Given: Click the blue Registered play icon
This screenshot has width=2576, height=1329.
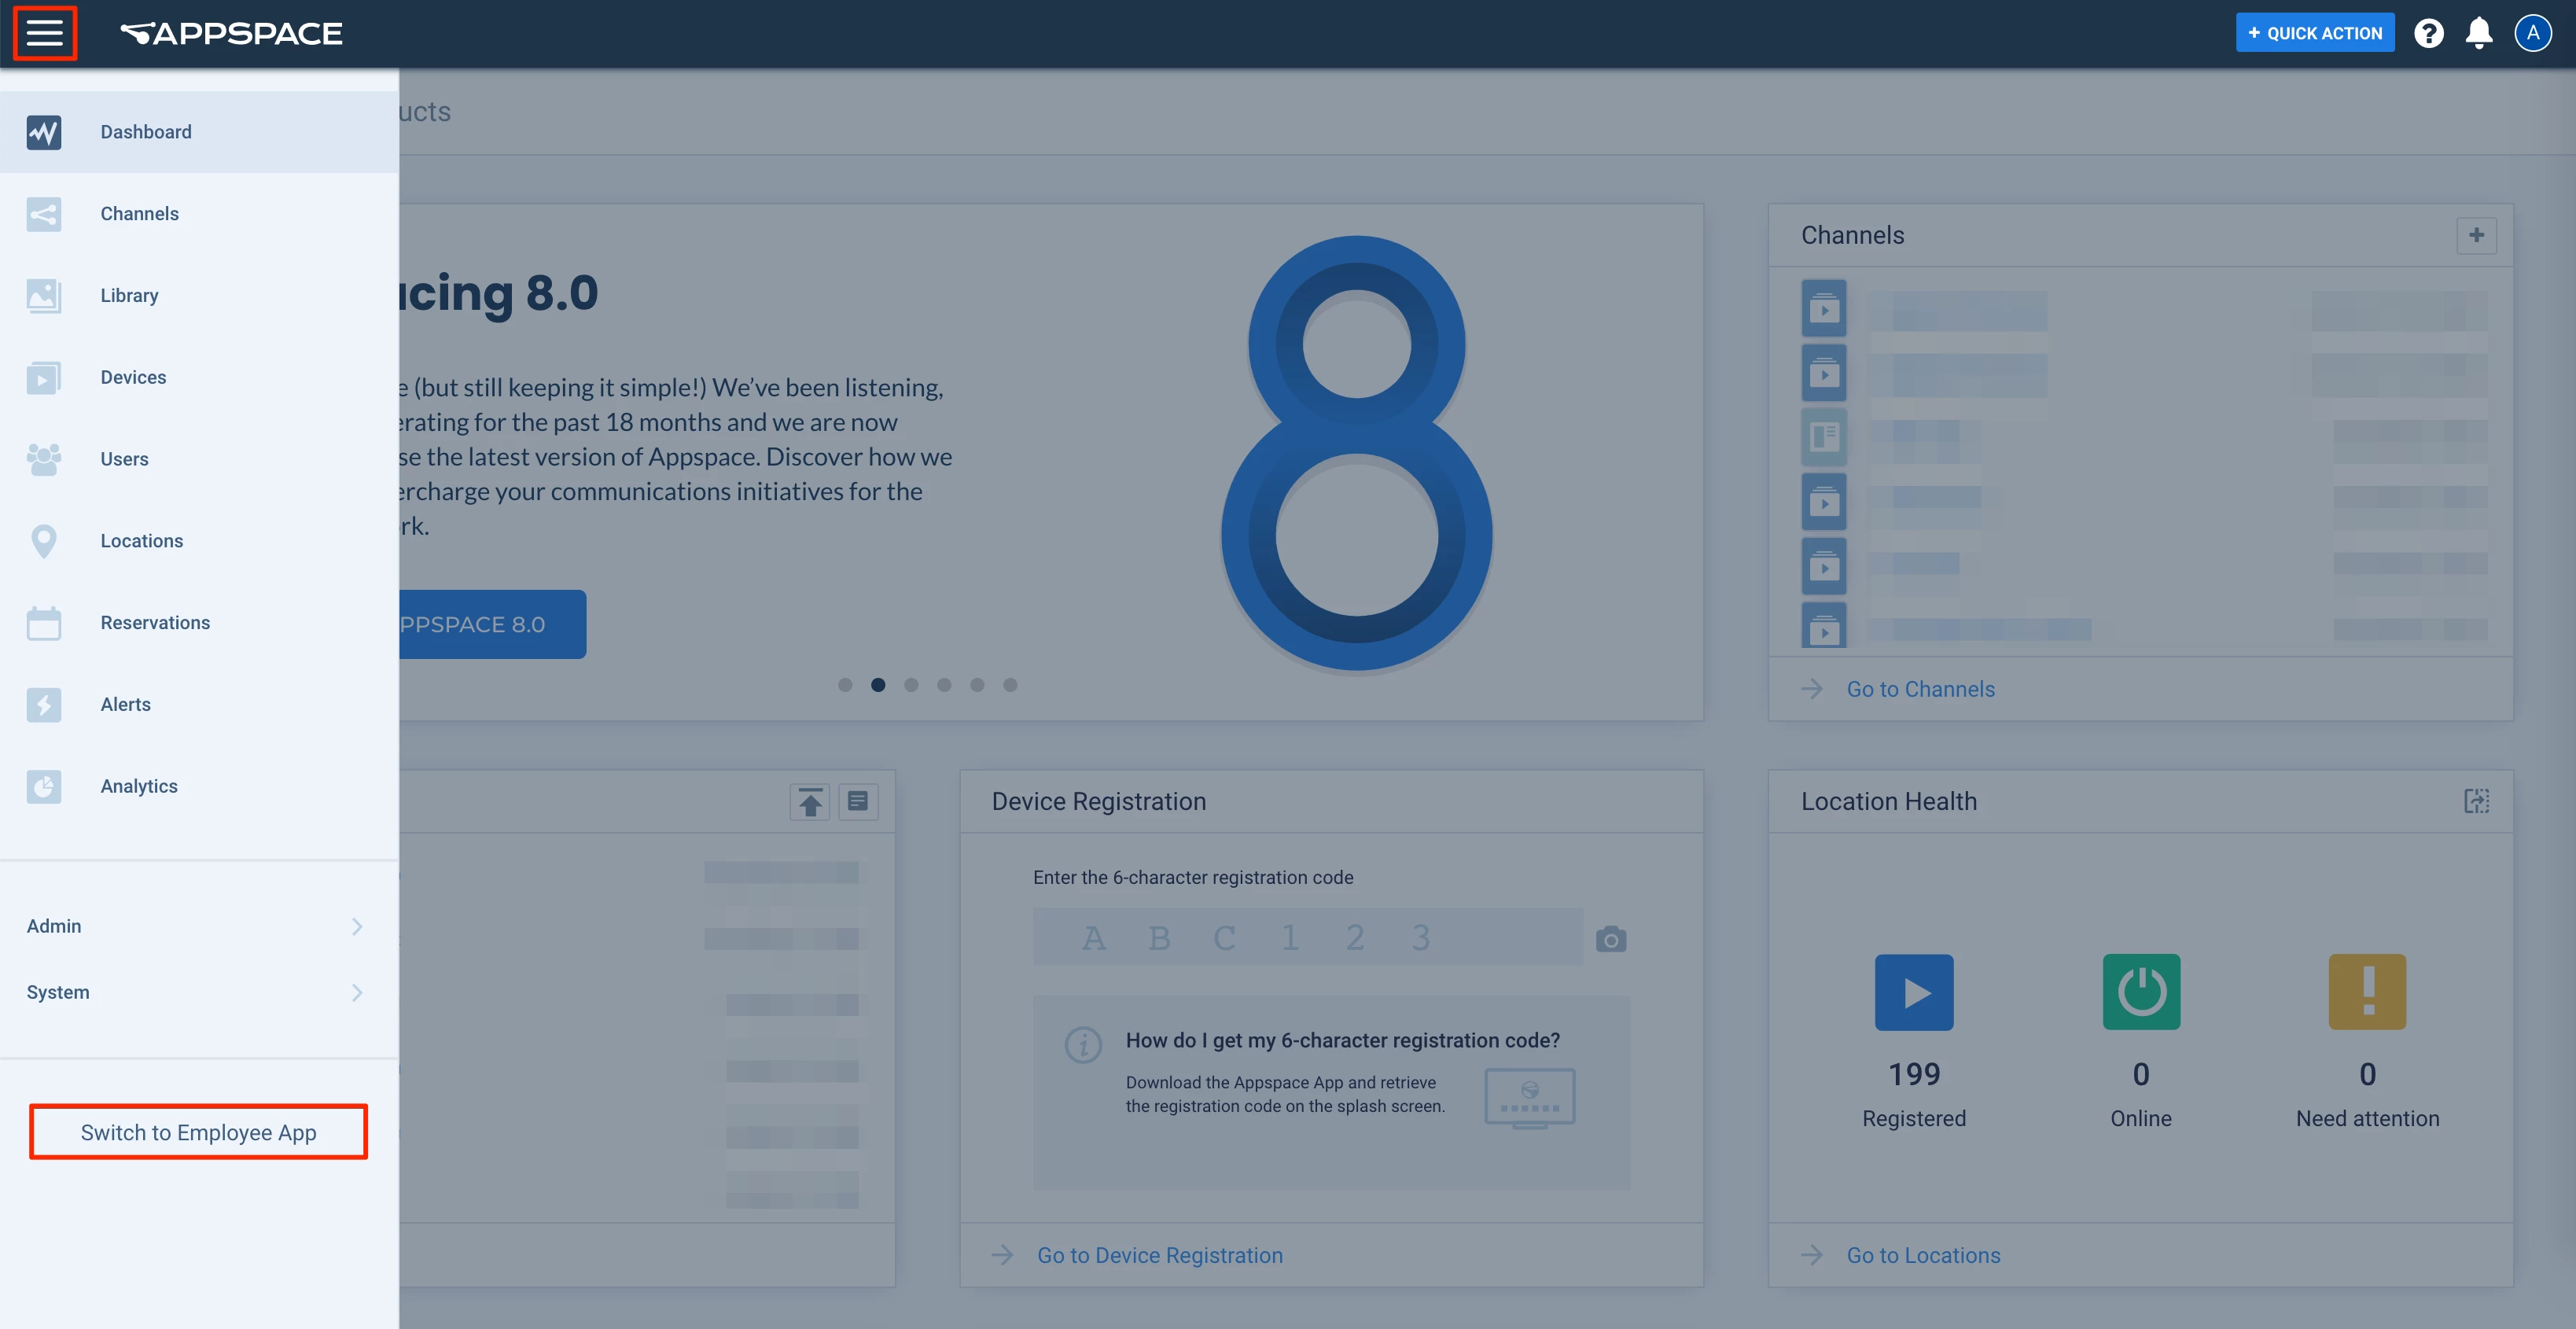Looking at the screenshot, I should (x=1914, y=992).
